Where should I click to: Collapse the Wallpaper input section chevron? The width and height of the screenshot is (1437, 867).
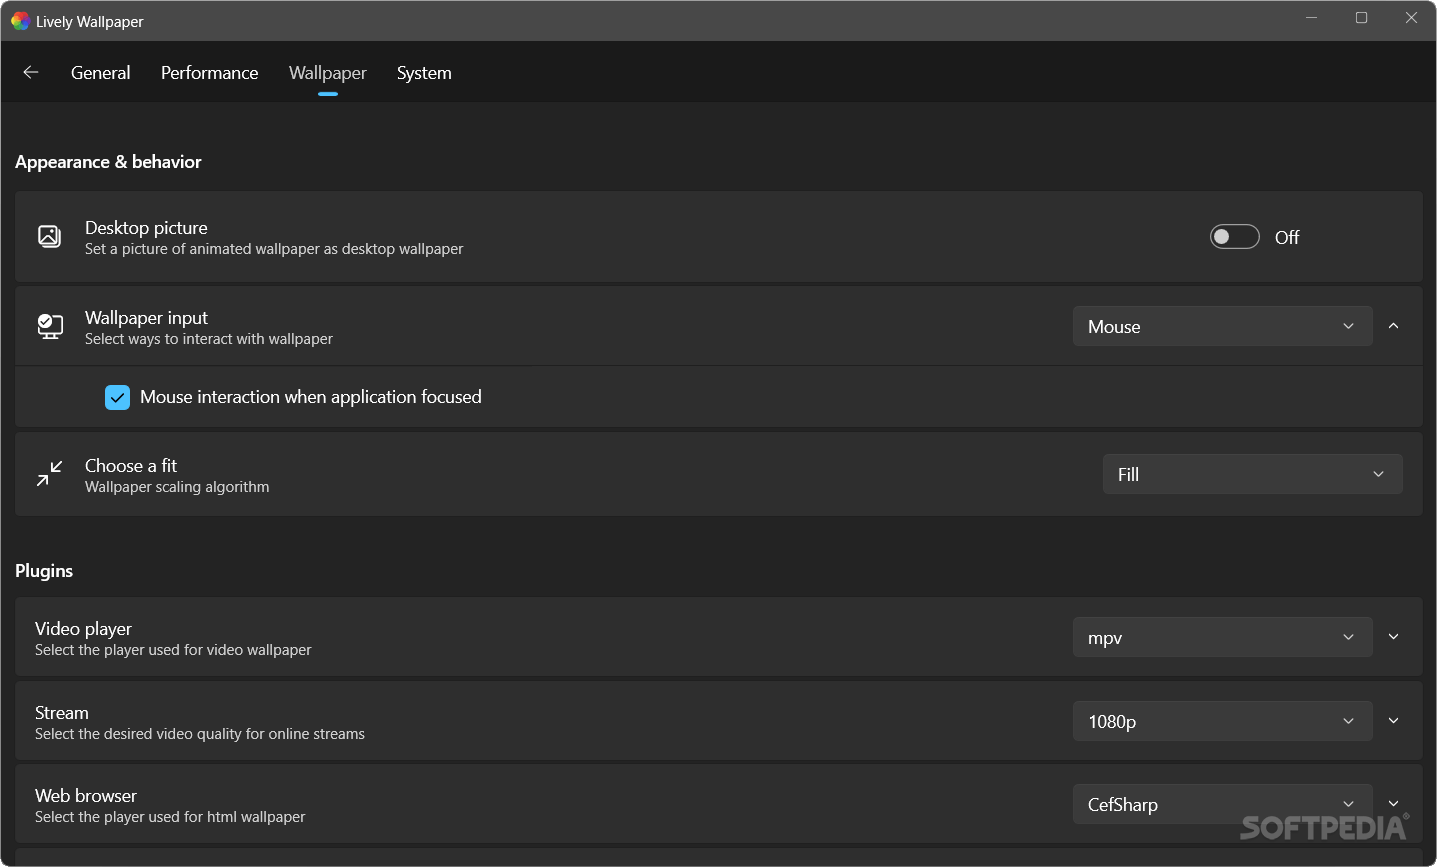pos(1393,326)
